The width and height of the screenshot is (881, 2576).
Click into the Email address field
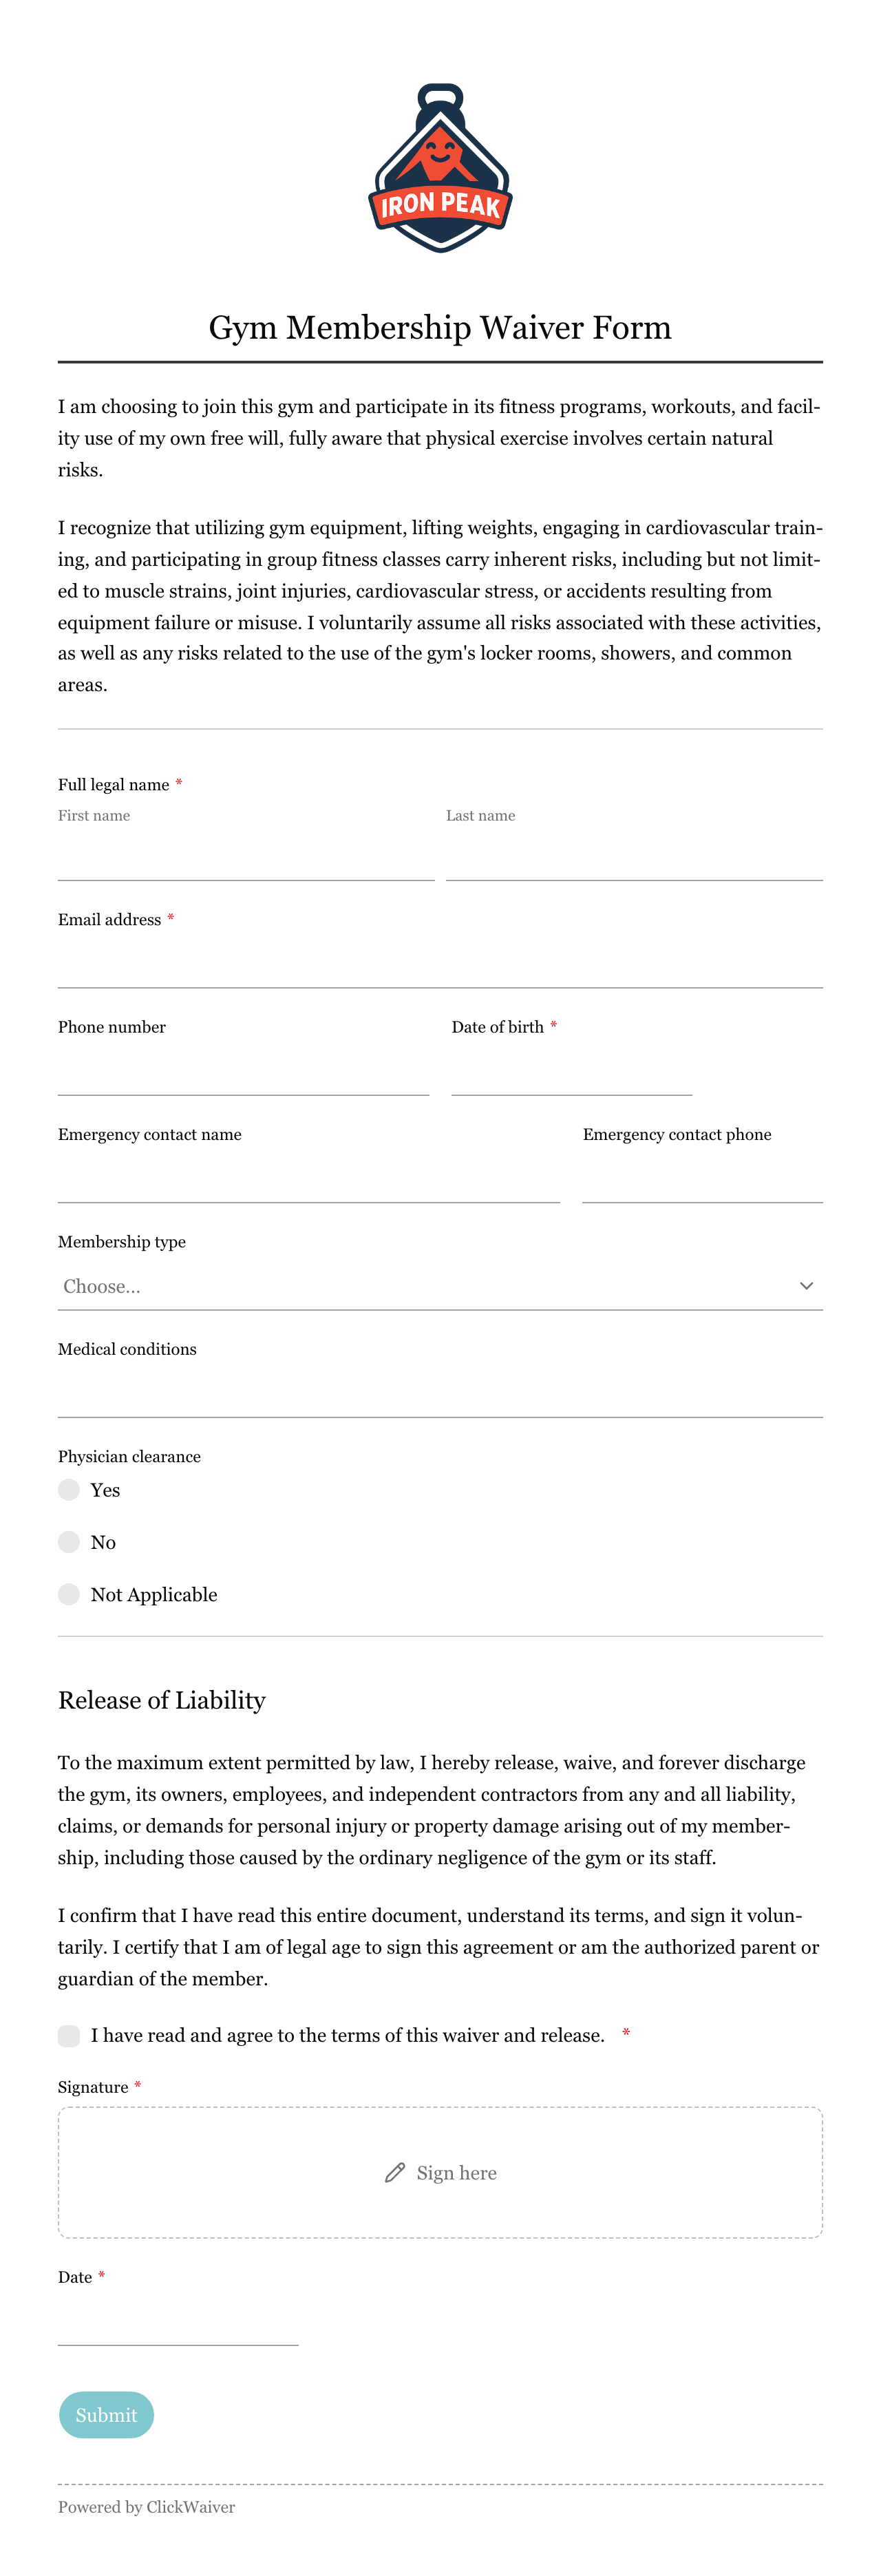pos(440,964)
